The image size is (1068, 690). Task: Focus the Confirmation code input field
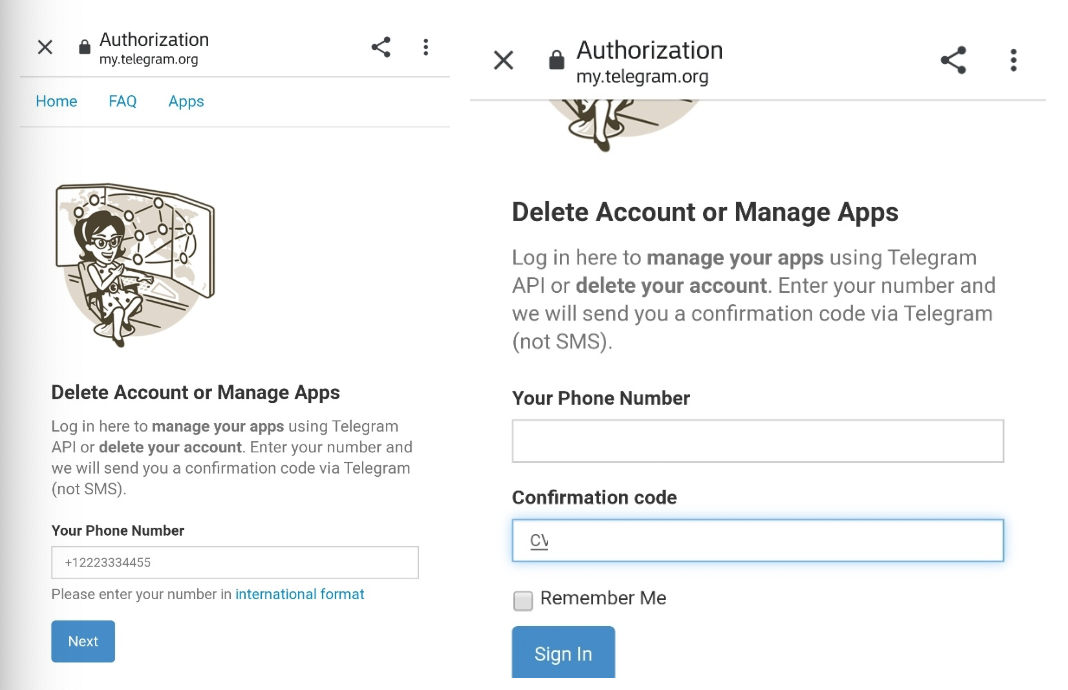point(757,541)
